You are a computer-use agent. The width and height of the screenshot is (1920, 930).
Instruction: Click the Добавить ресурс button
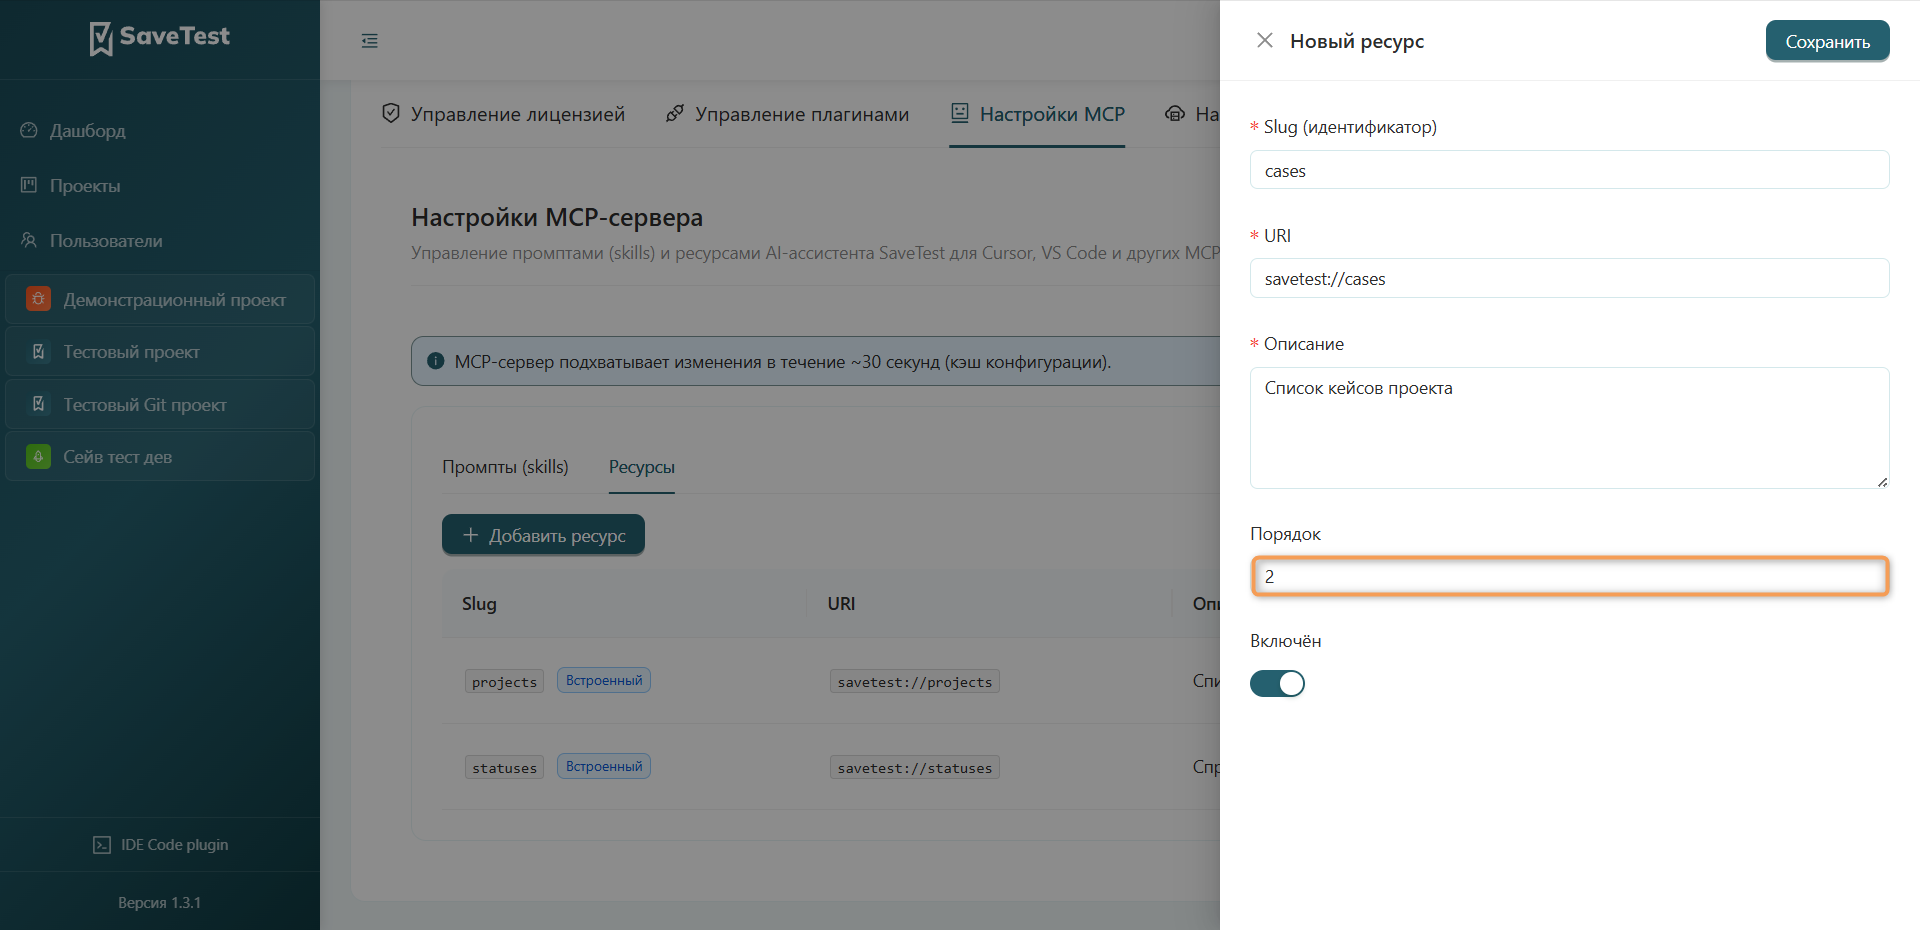click(543, 535)
